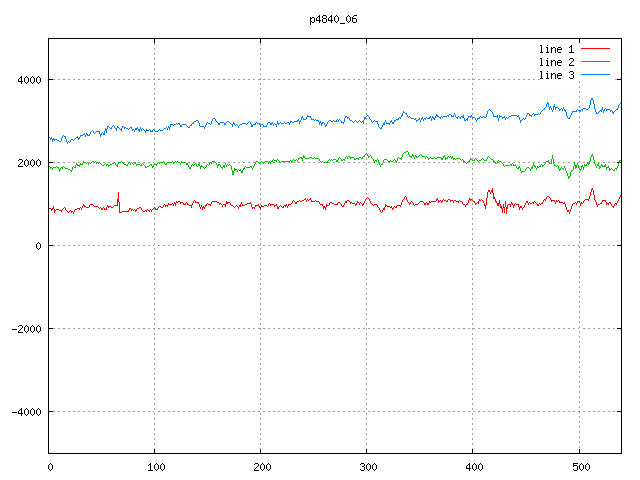The height and width of the screenshot is (480, 640).
Task: Click the blue line peak near x=510
Action: coord(592,101)
